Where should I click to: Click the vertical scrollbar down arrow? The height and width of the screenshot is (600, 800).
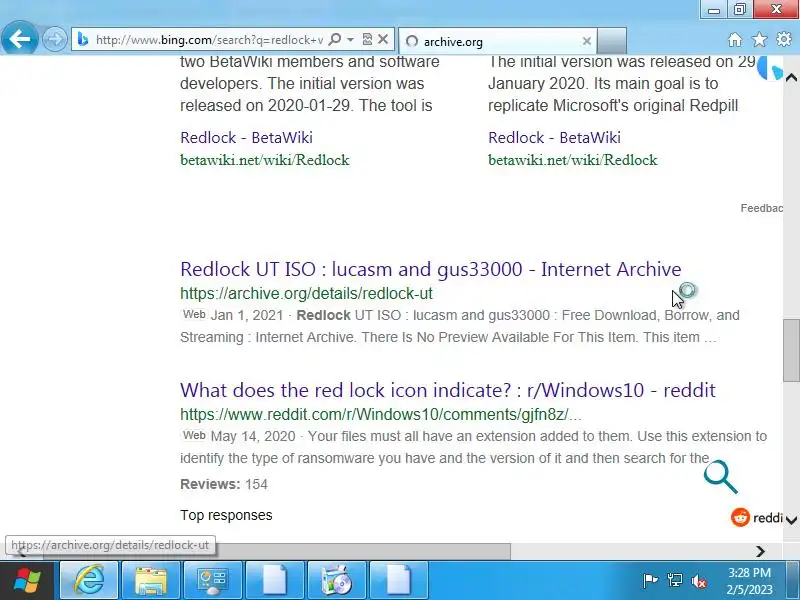791,520
